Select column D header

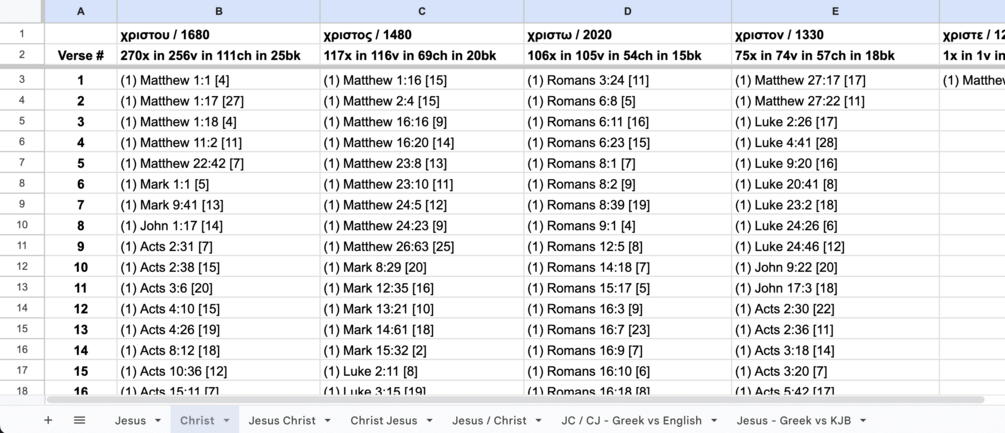(x=627, y=11)
